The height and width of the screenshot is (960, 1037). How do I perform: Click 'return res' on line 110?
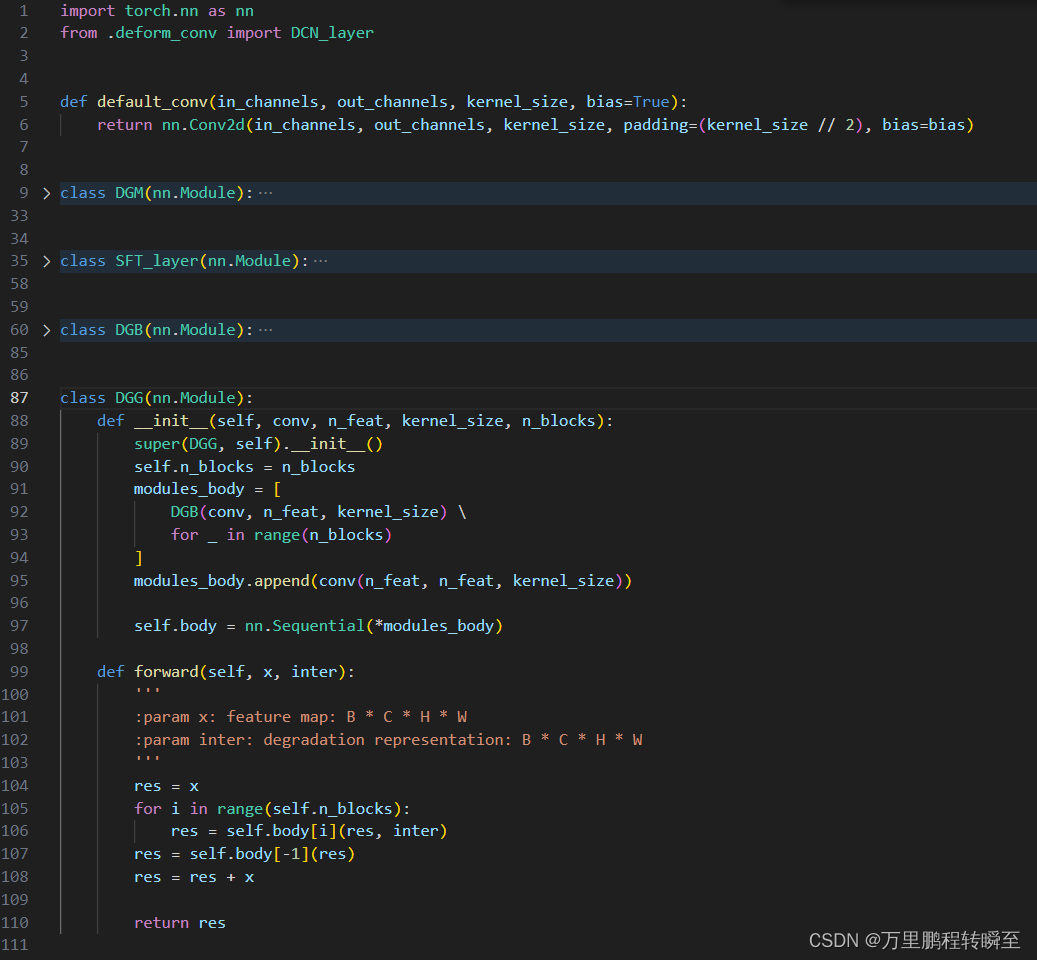[180, 923]
